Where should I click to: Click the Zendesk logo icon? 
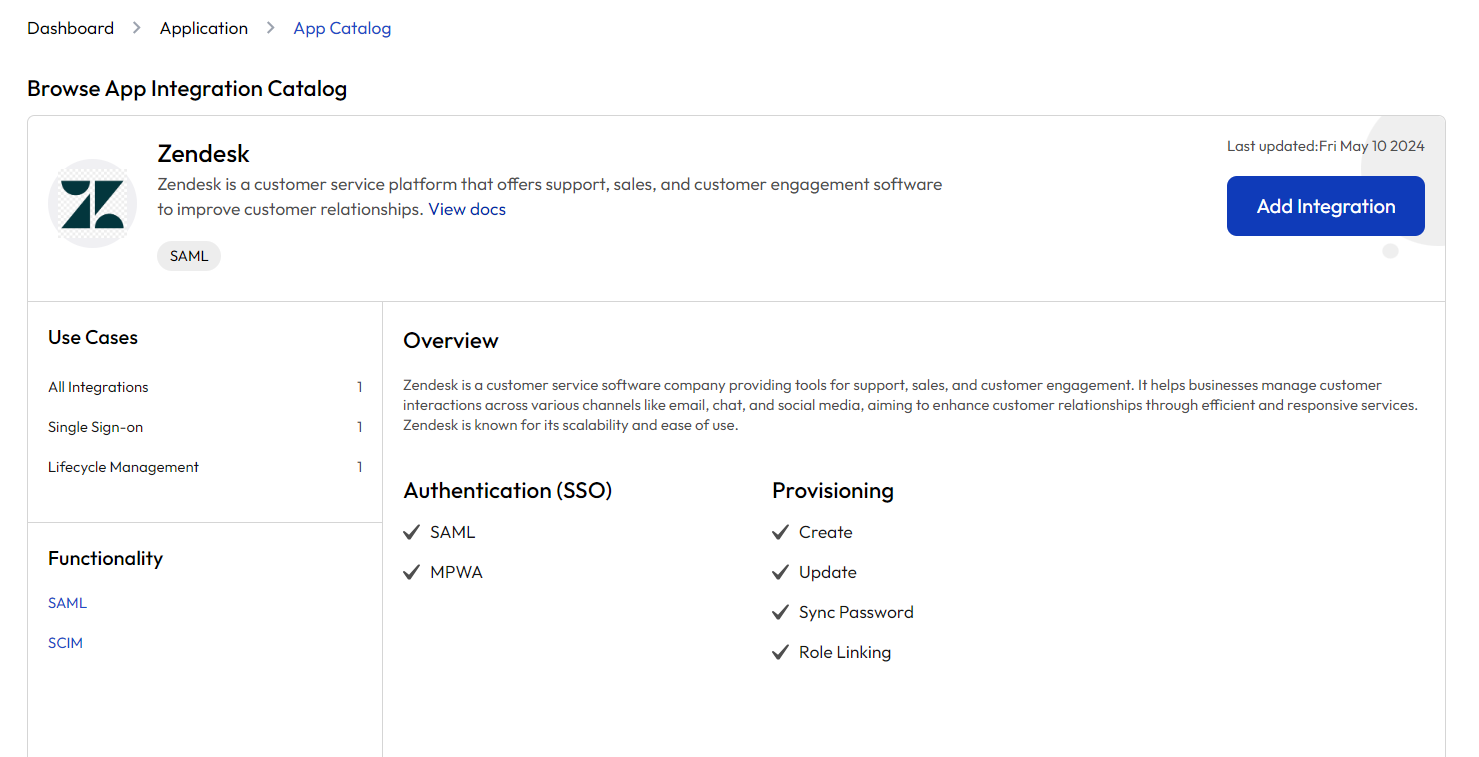[x=92, y=203]
